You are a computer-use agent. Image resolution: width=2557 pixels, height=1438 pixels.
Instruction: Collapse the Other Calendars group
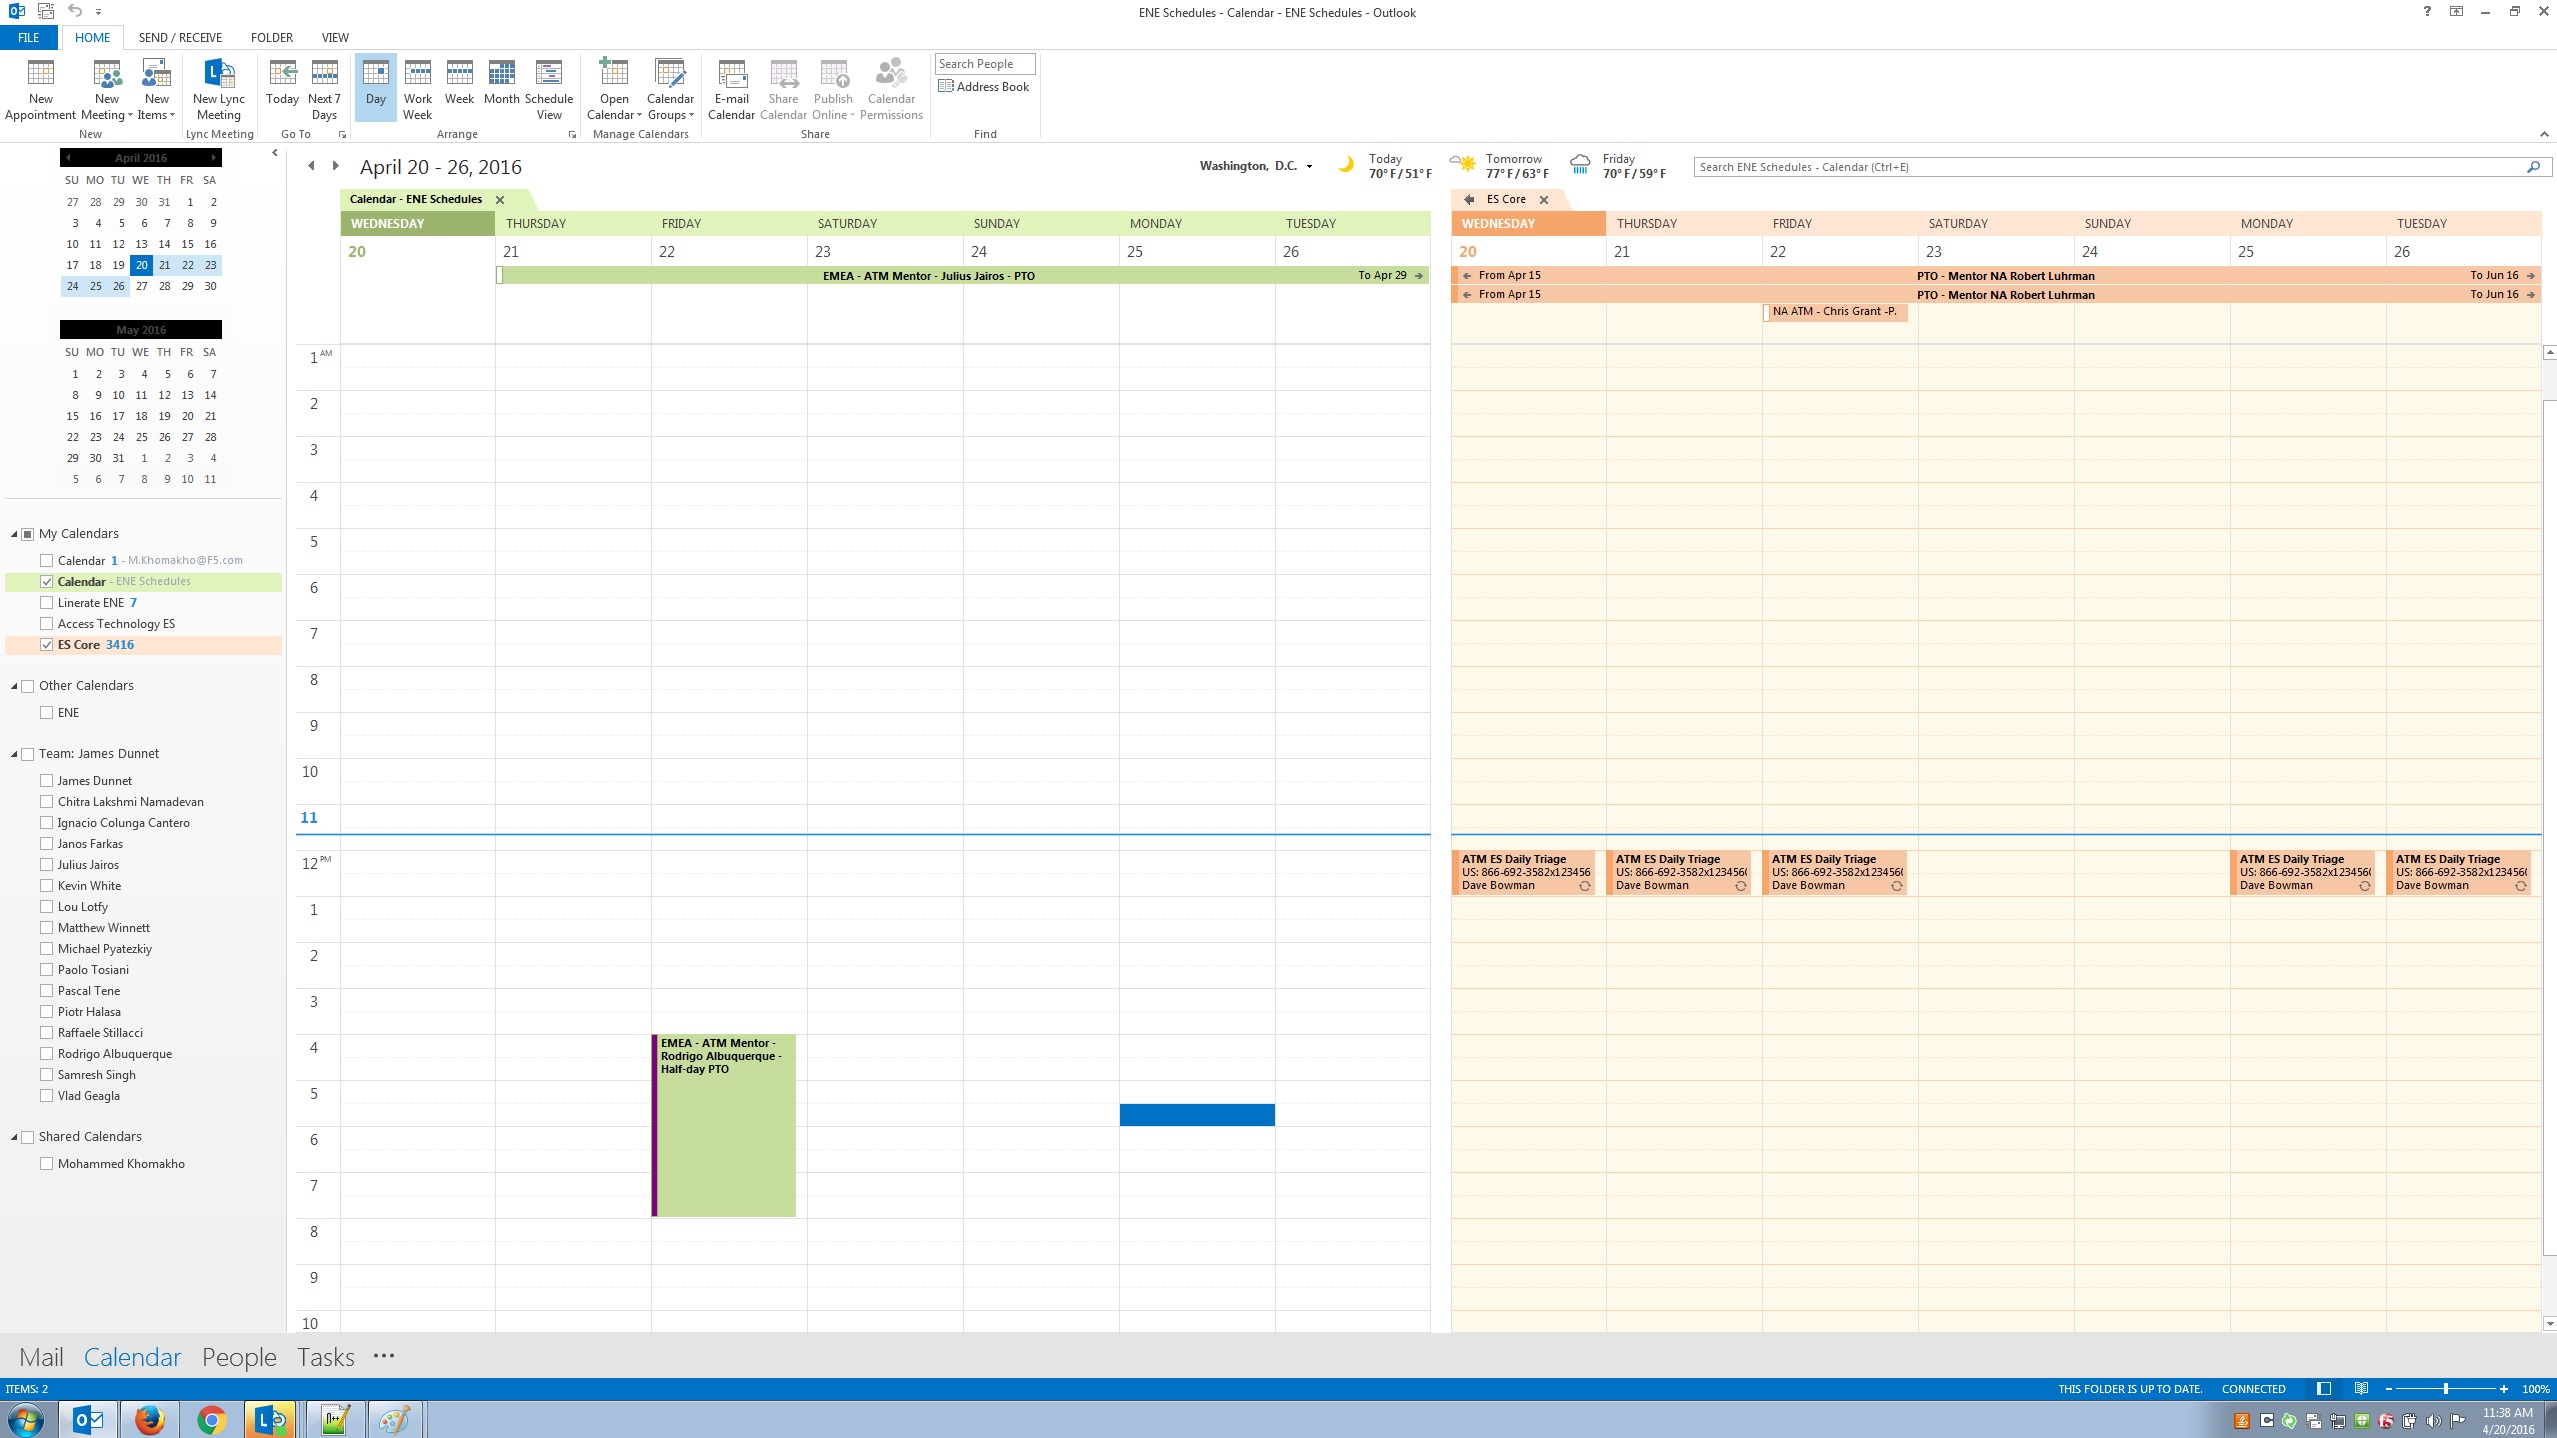[14, 686]
